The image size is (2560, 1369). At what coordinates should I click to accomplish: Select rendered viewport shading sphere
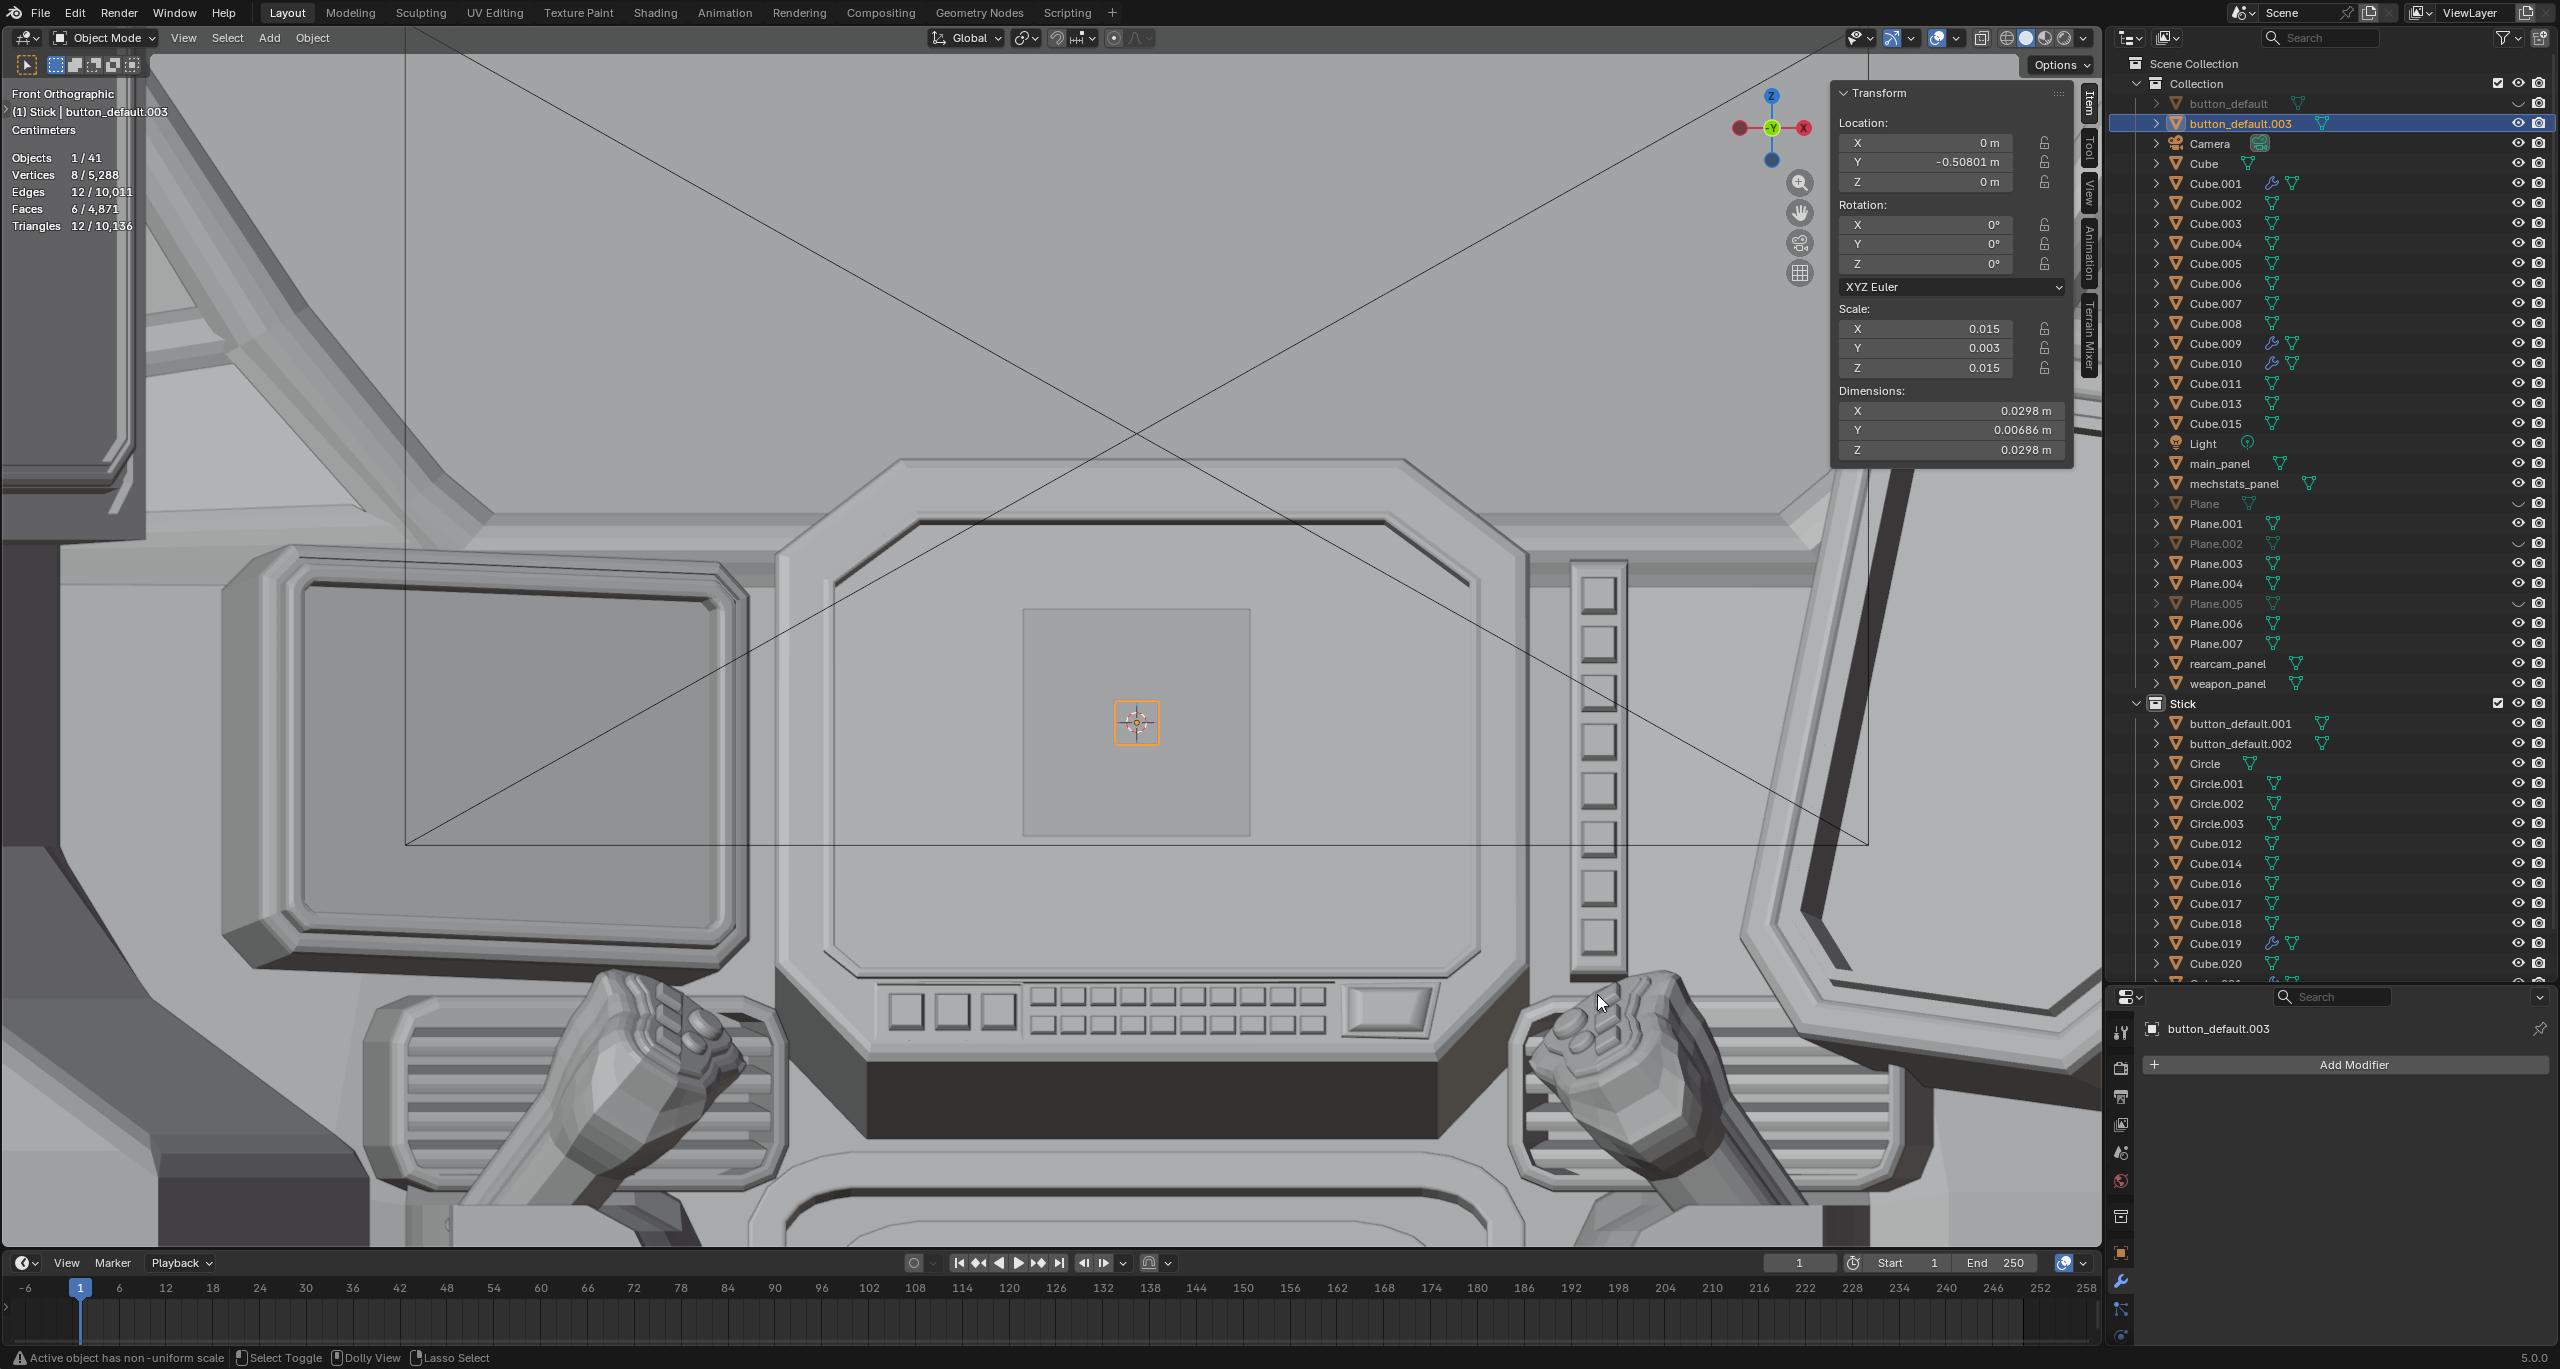2064,38
